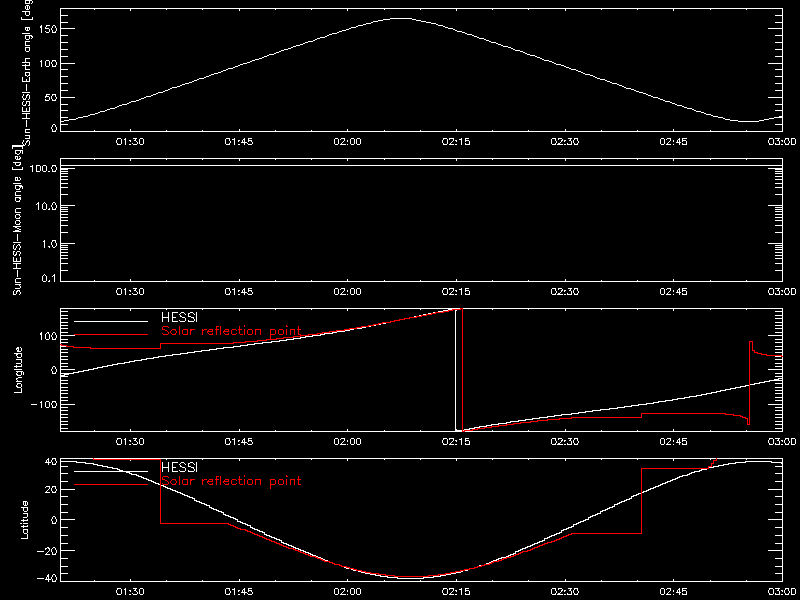Click the white HESSI legend line in Latitude plot
800x600 pixels.
click(x=111, y=471)
